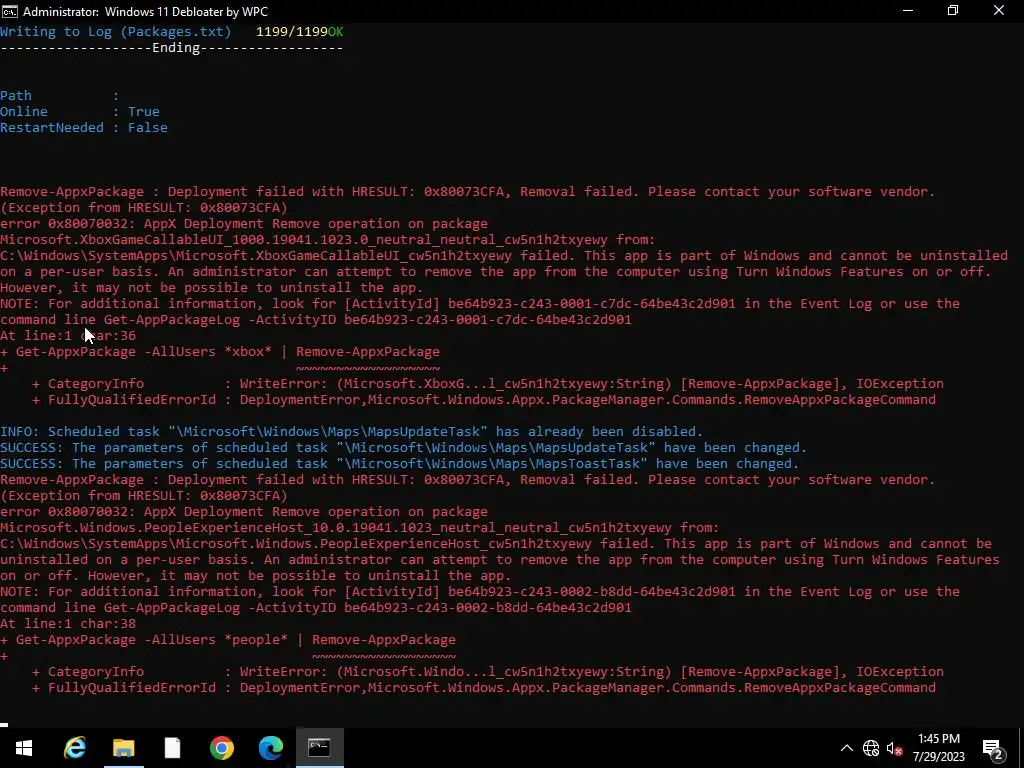Click the 'Online : True' line
The height and width of the screenshot is (768, 1024).
(x=80, y=112)
